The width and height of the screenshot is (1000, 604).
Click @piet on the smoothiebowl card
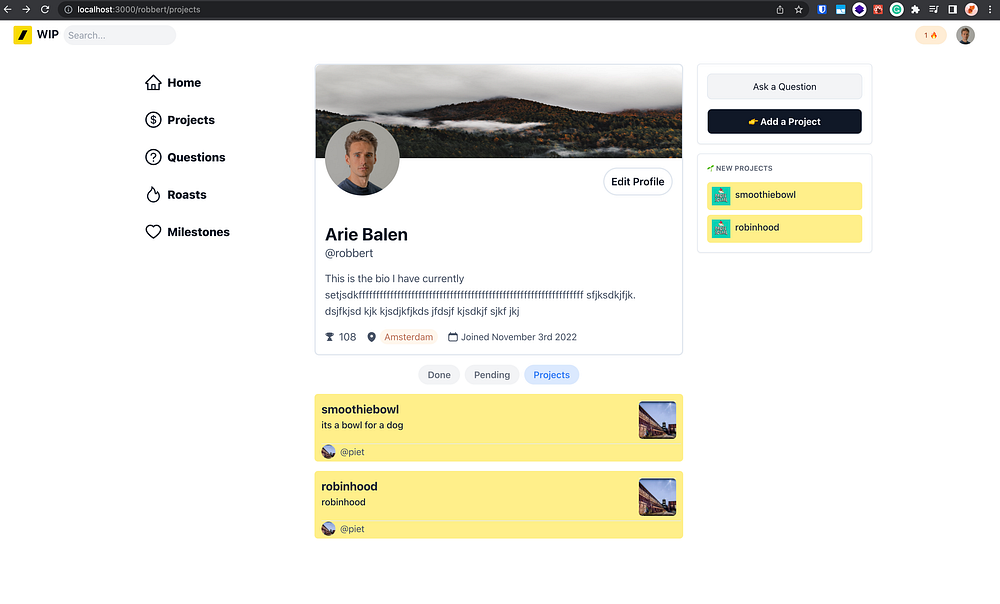[x=352, y=452]
